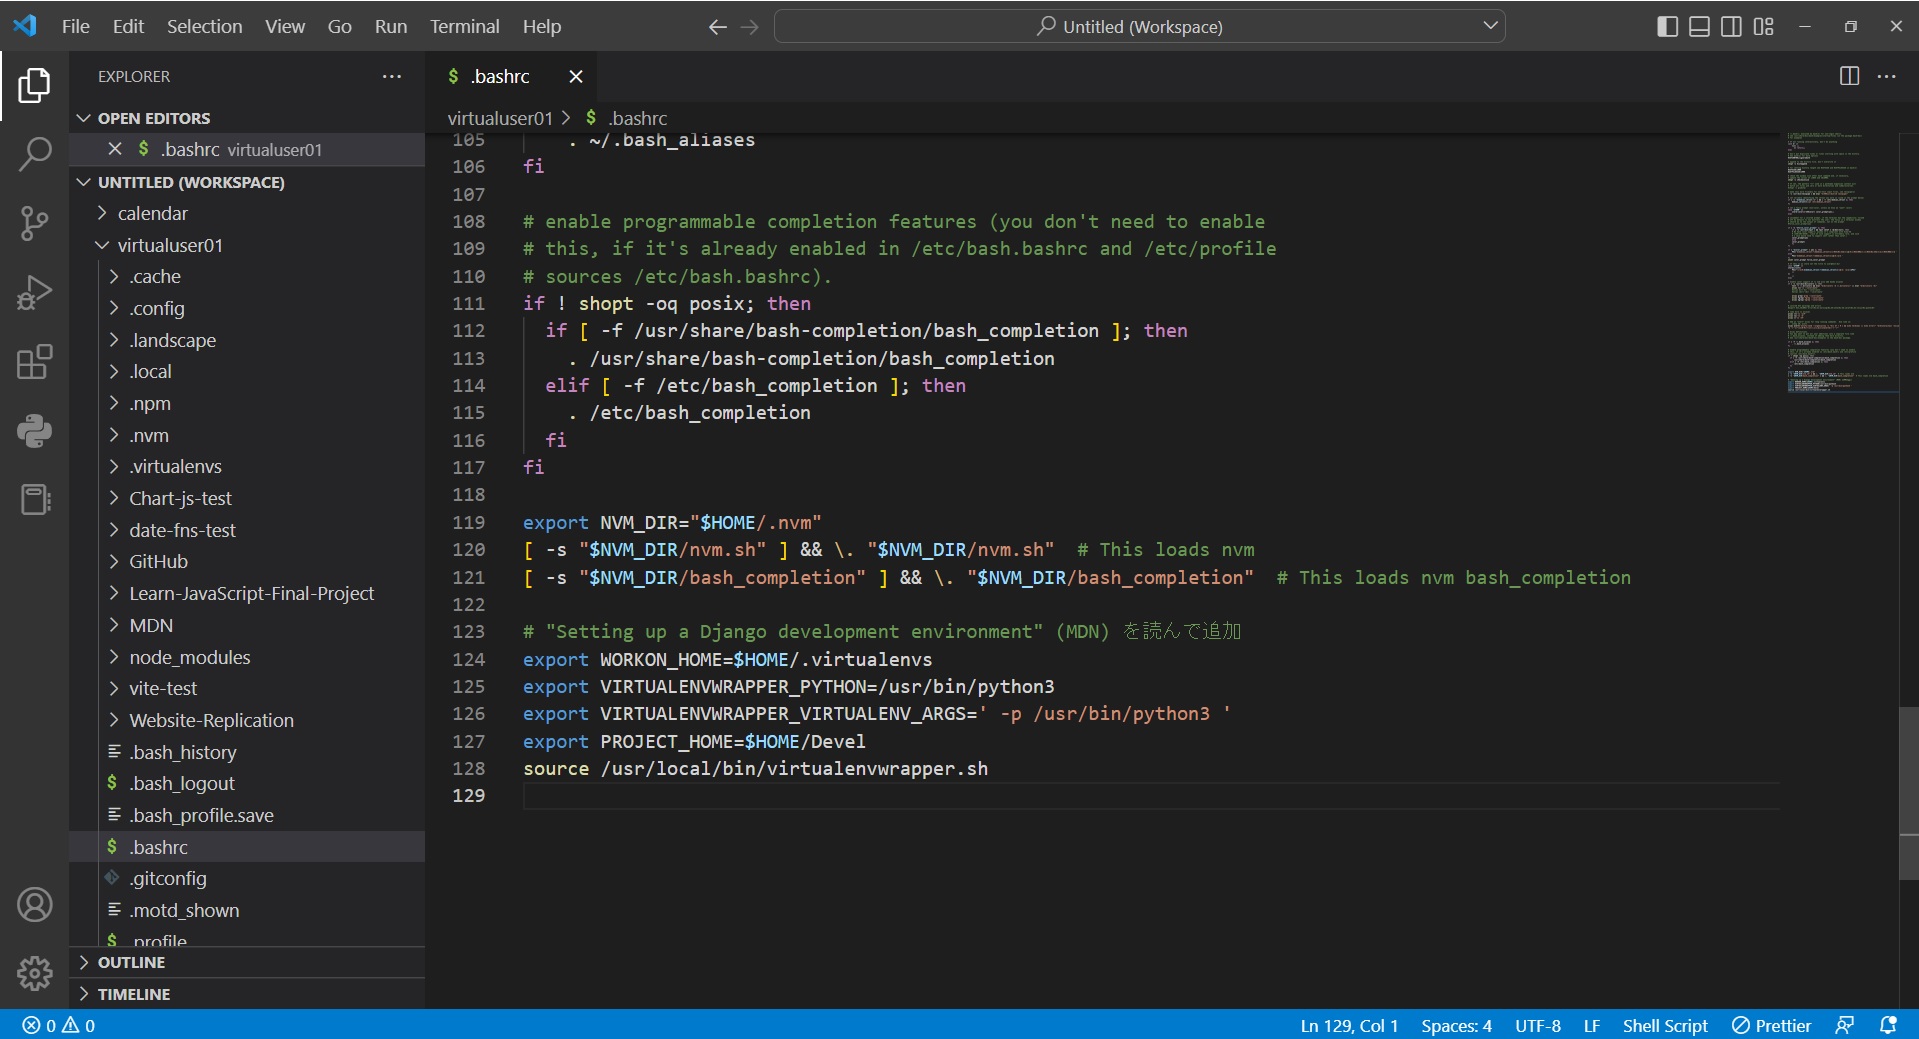Open the Search view in activity bar
This screenshot has height=1039, width=1919.
35,154
